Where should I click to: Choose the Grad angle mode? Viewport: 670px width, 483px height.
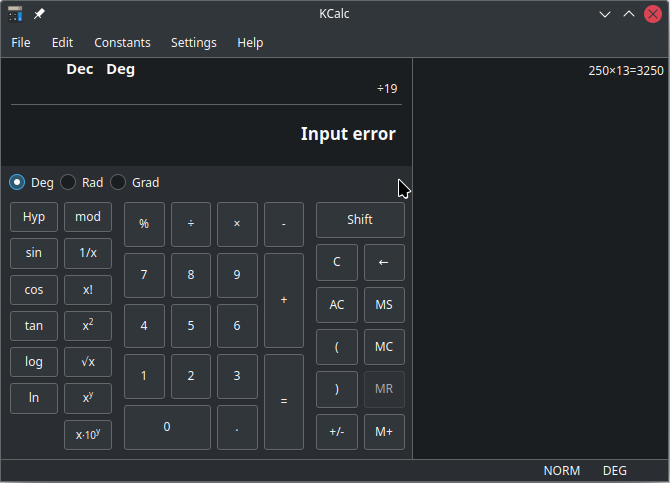pos(119,182)
